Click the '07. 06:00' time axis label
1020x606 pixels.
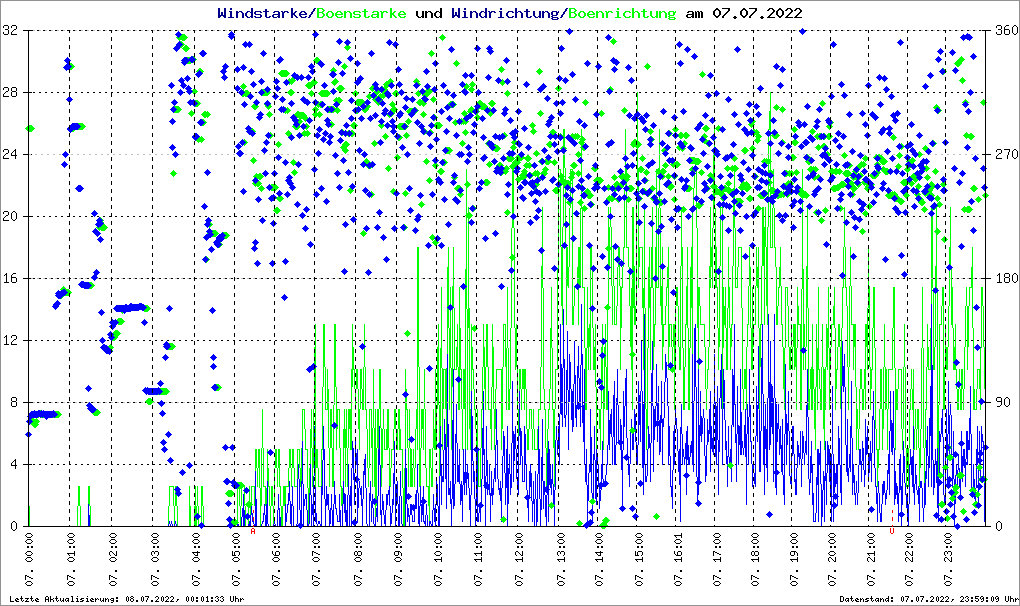point(276,560)
